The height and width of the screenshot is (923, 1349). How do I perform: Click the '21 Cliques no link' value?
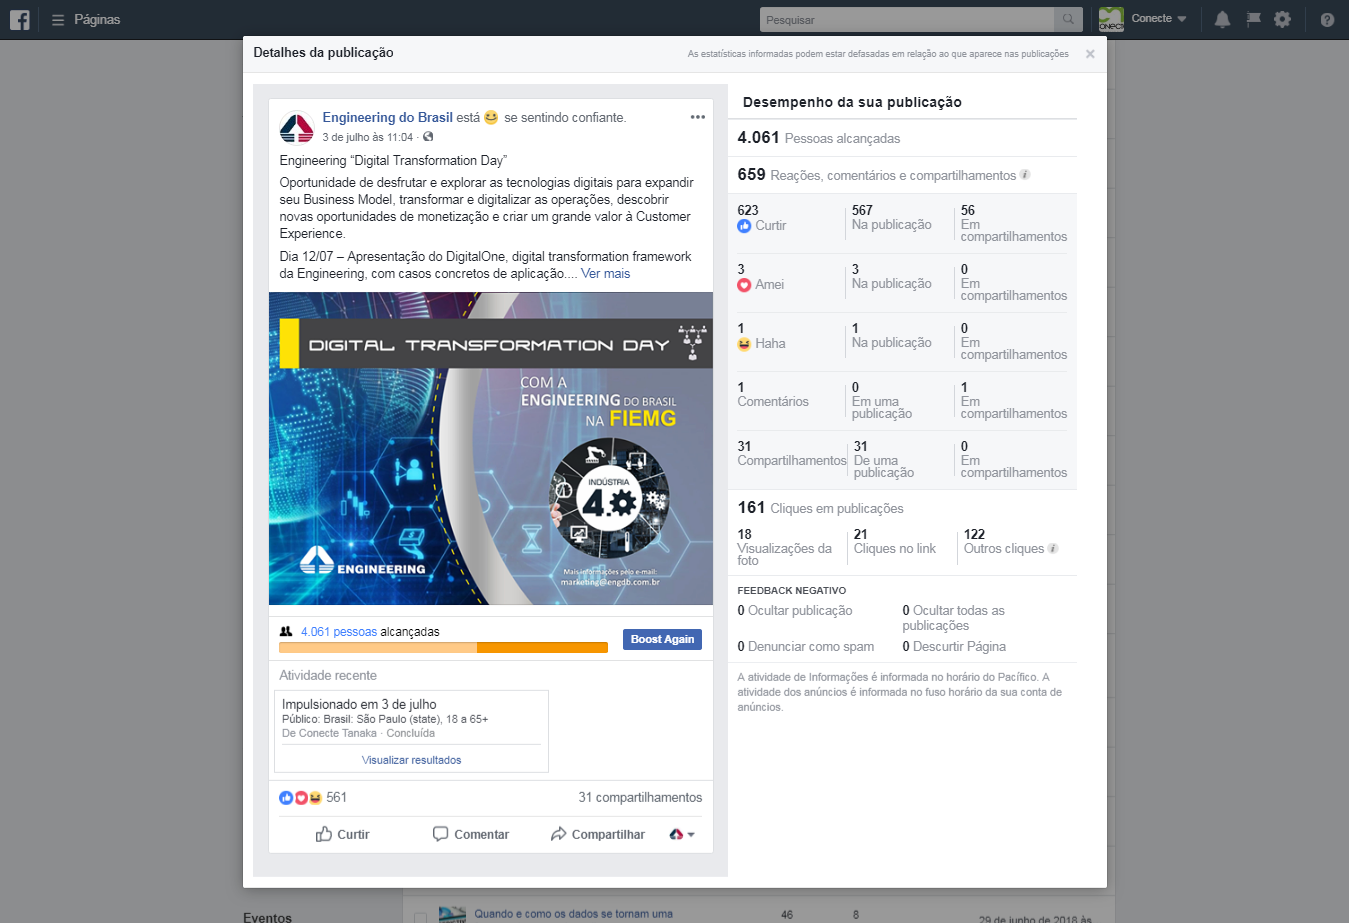894,542
